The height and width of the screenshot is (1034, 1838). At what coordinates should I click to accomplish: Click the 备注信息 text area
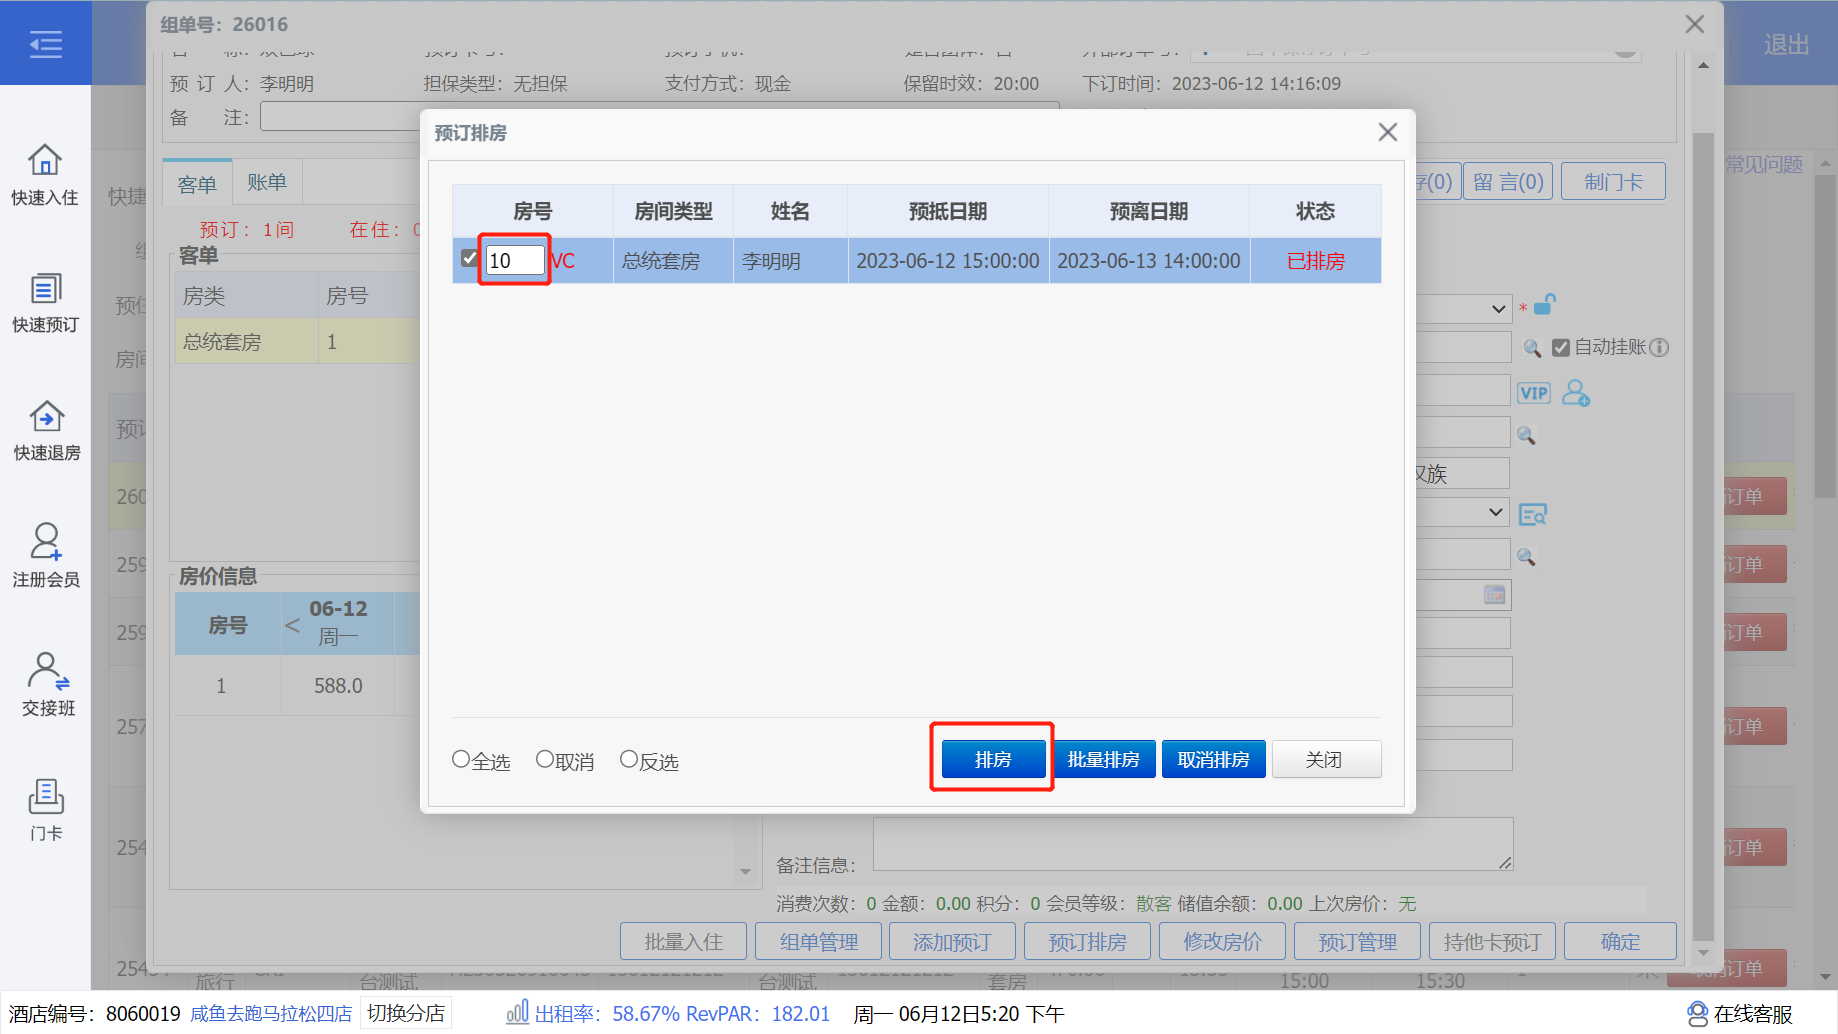[x=1193, y=844]
